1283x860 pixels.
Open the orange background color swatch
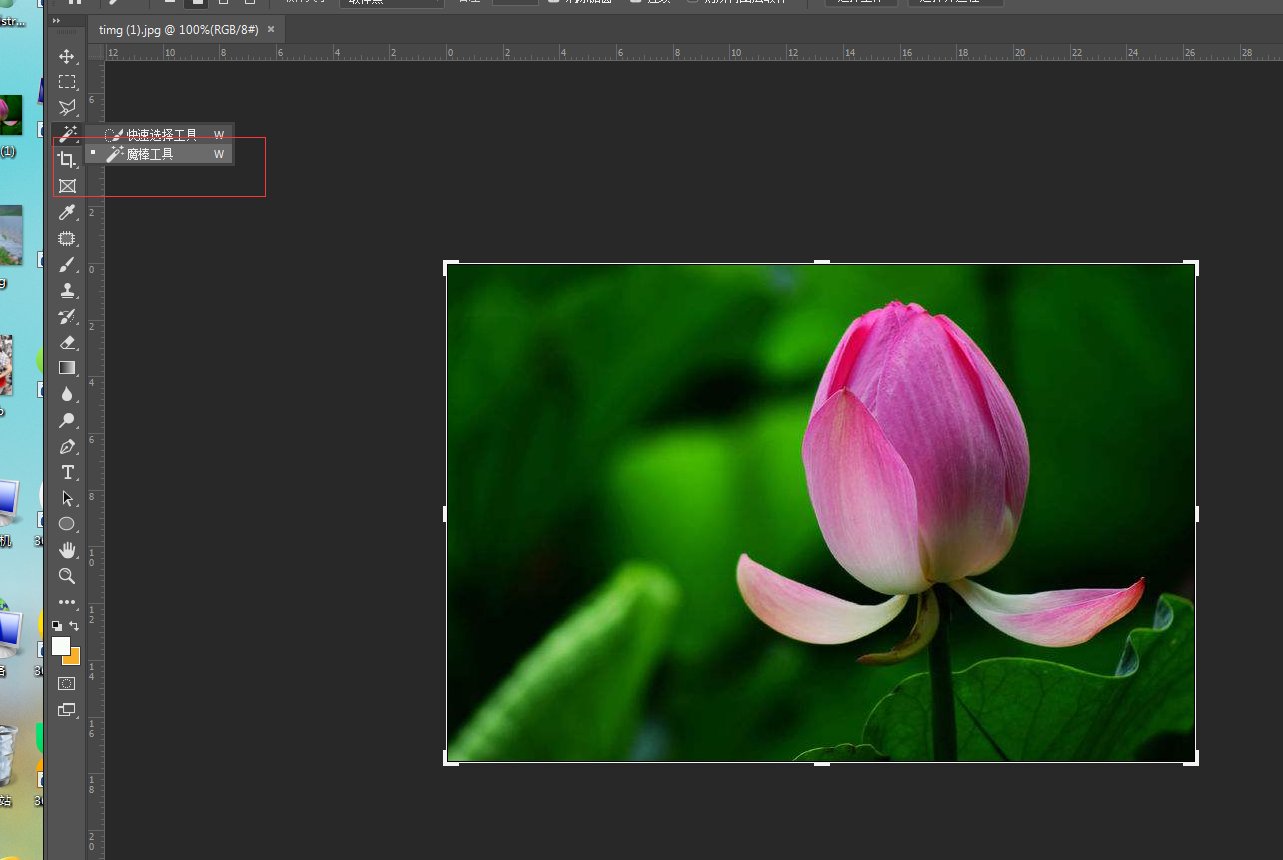[x=74, y=658]
